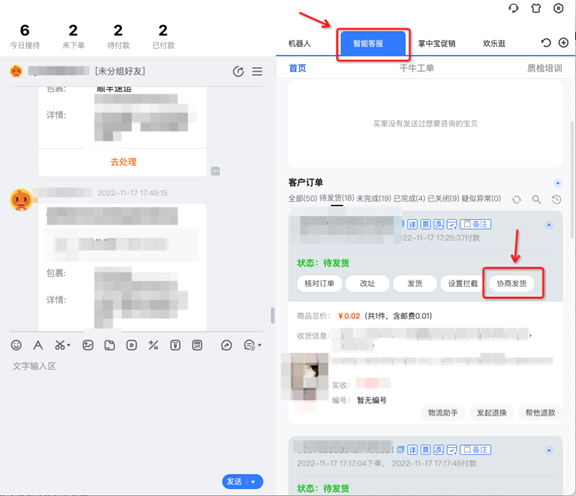Click the circular transfer icon in chat header
The height and width of the screenshot is (496, 576).
coord(238,71)
